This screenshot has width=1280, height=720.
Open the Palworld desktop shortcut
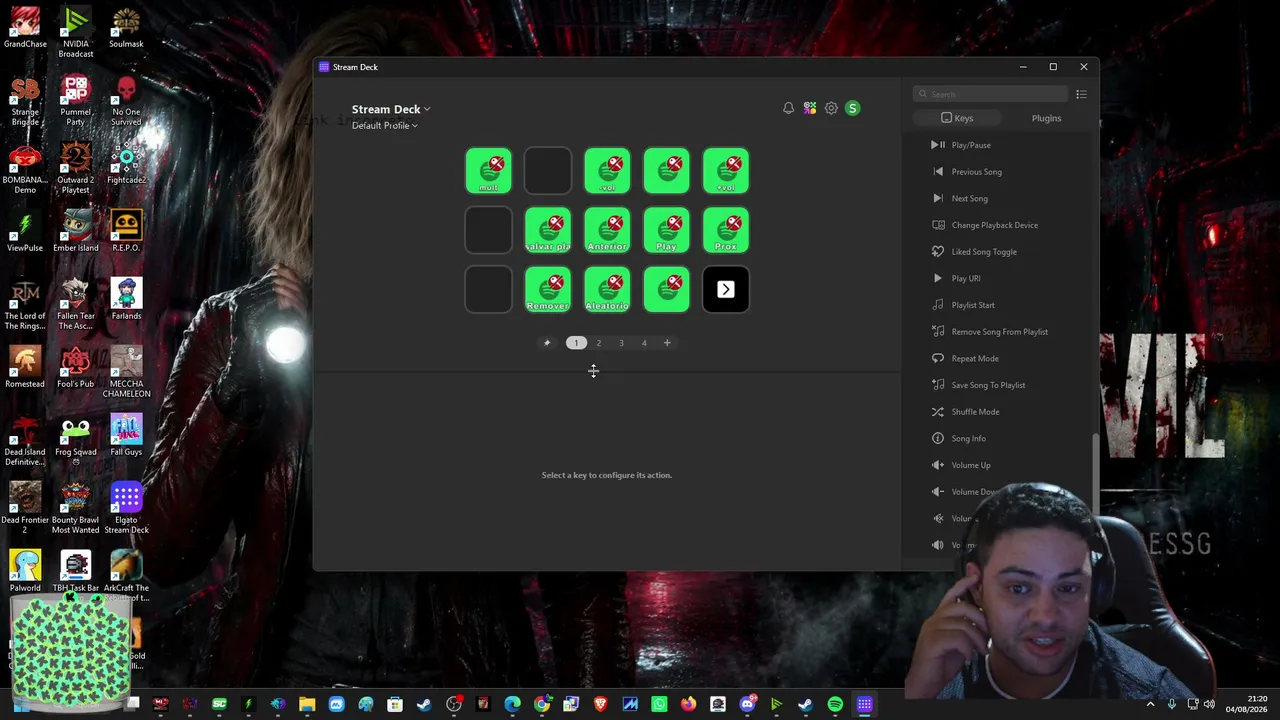coord(25,571)
